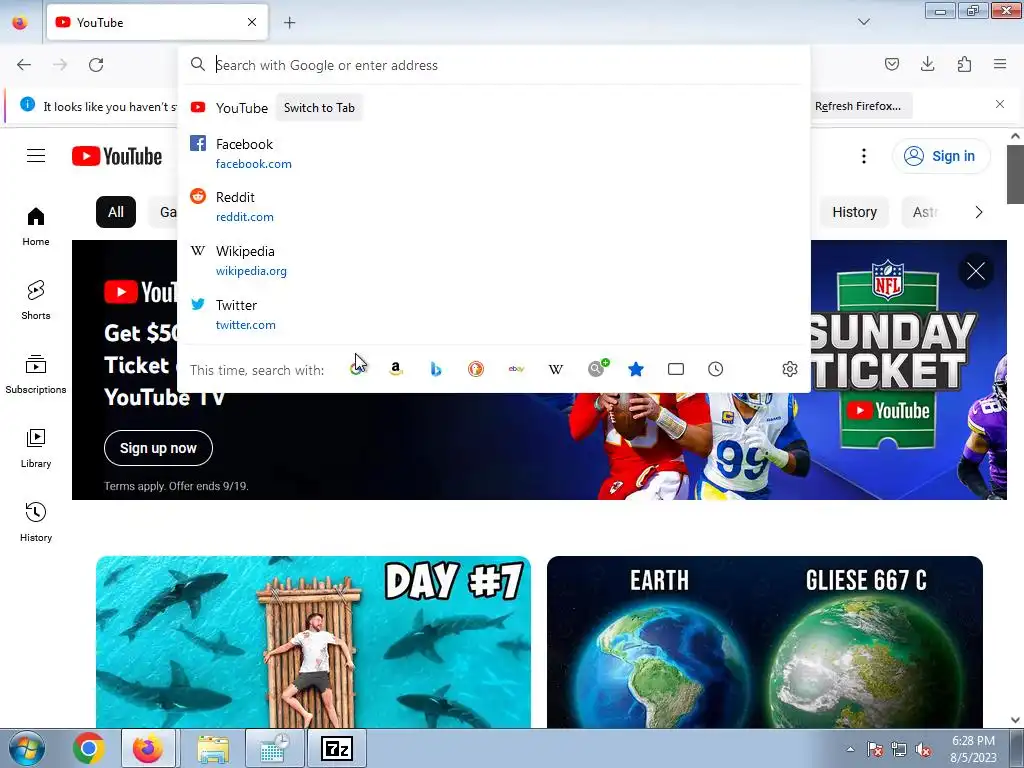Search history with the clock icon

click(x=716, y=370)
